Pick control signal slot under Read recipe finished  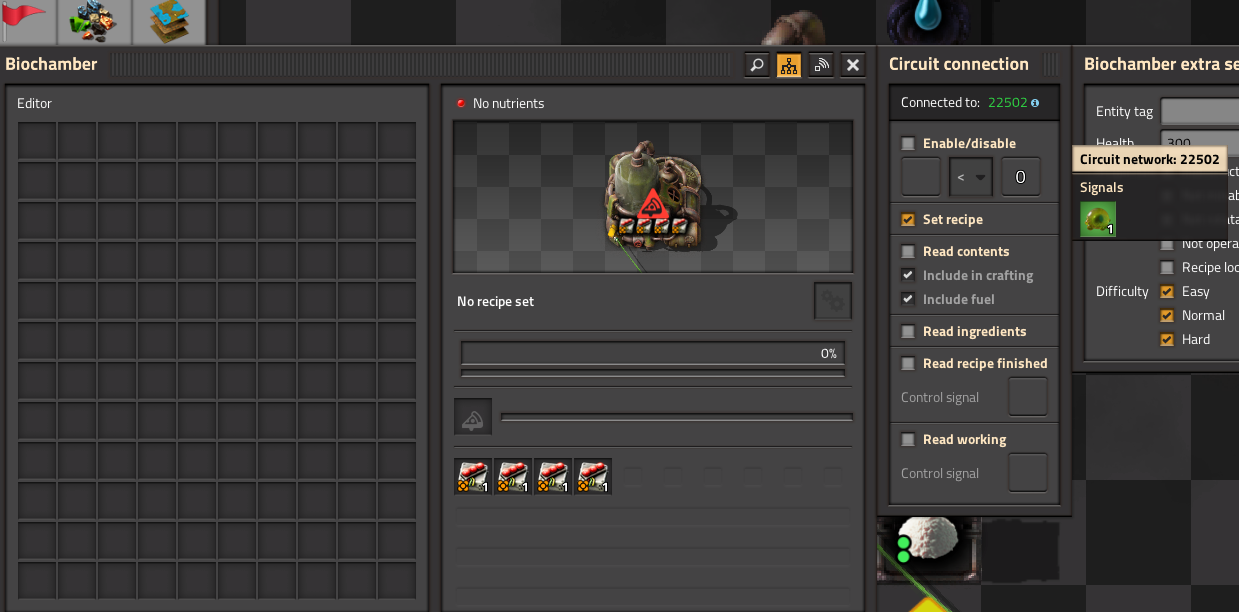pyautogui.click(x=1028, y=397)
